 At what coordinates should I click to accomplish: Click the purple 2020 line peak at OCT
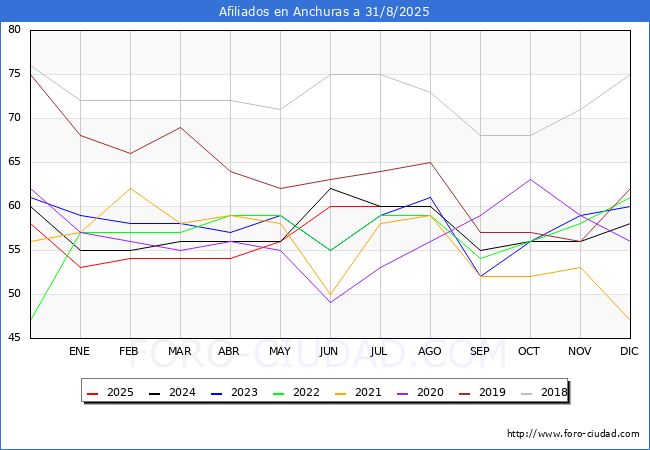tap(530, 180)
